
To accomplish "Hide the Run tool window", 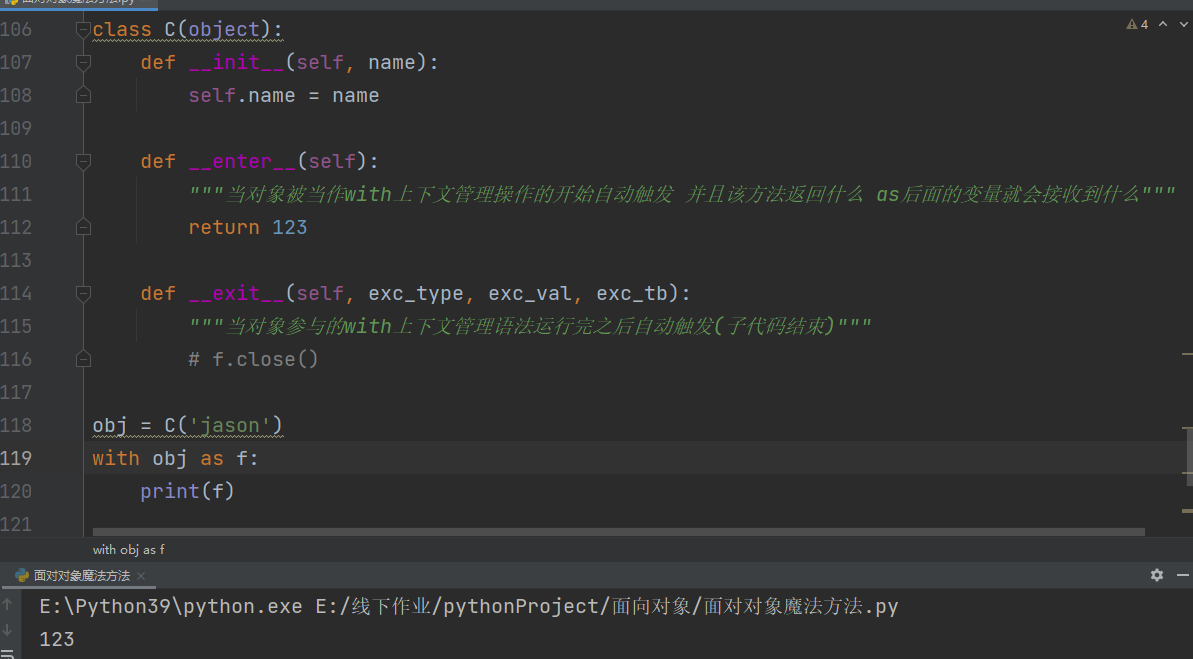I will click(1183, 575).
